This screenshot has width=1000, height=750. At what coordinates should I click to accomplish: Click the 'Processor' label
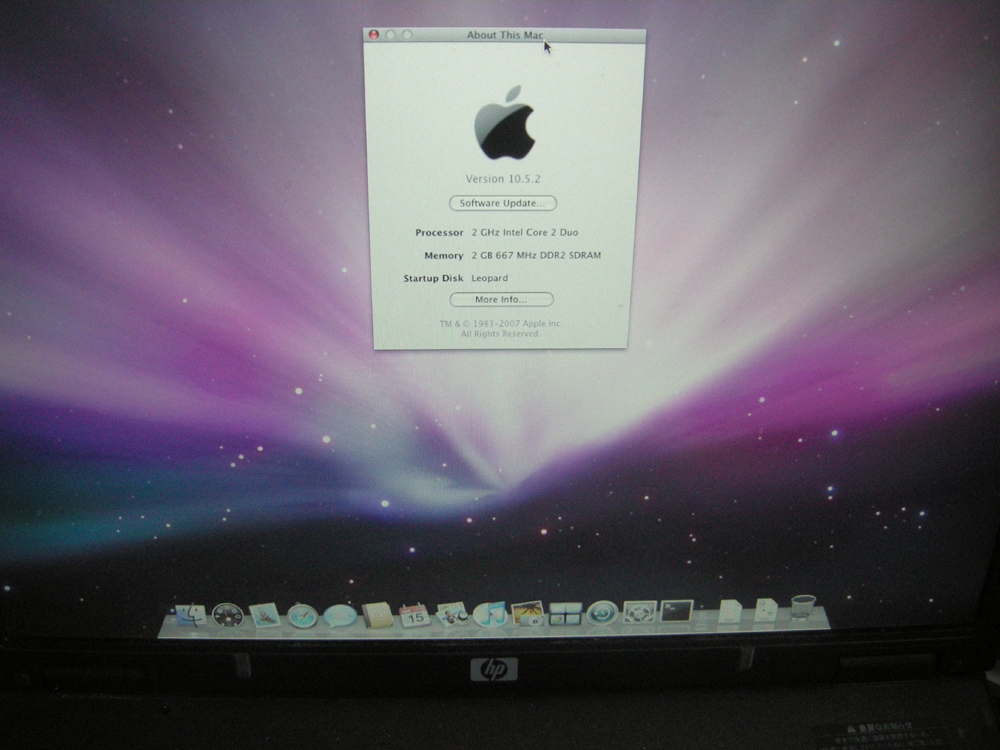439,233
